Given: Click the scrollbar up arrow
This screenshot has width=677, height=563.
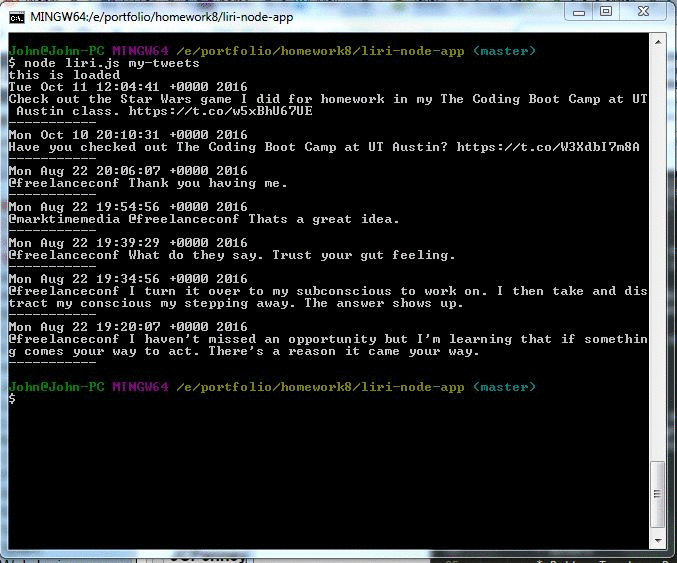Looking at the screenshot, I should [658, 42].
